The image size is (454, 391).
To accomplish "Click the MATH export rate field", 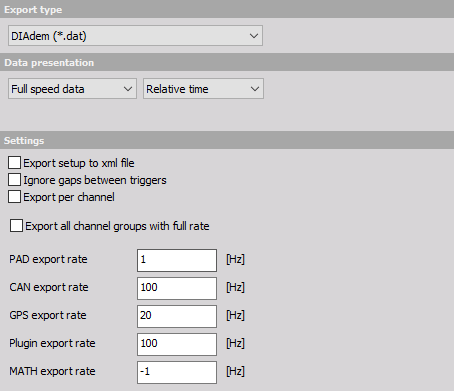I will point(177,372).
